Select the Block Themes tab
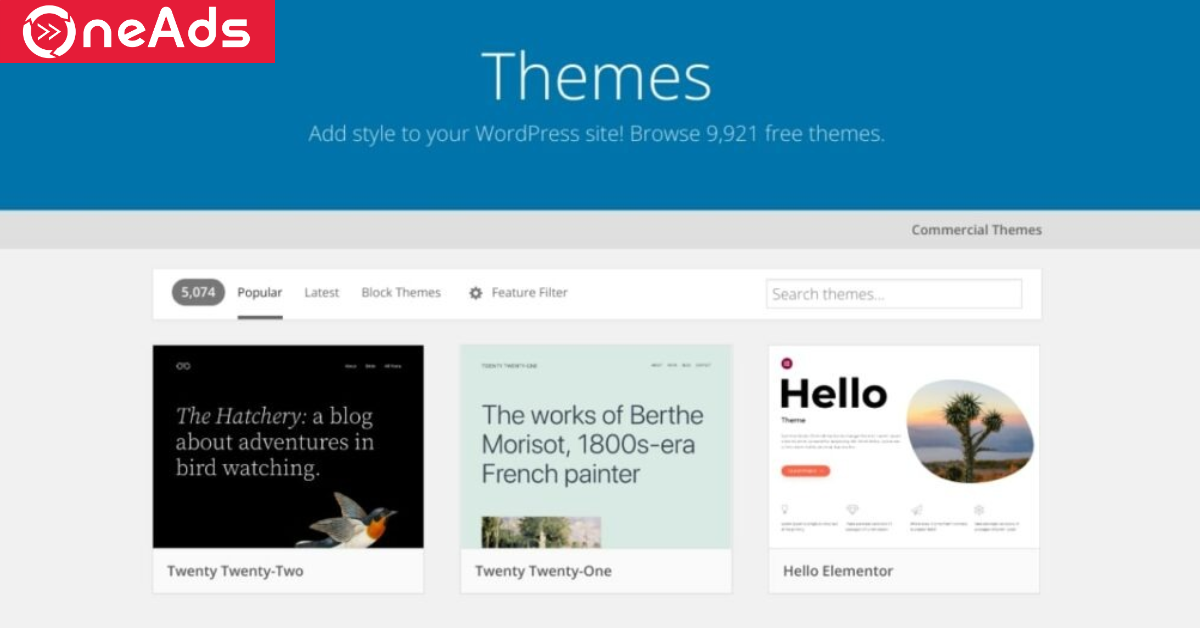This screenshot has height=628, width=1200. [401, 293]
